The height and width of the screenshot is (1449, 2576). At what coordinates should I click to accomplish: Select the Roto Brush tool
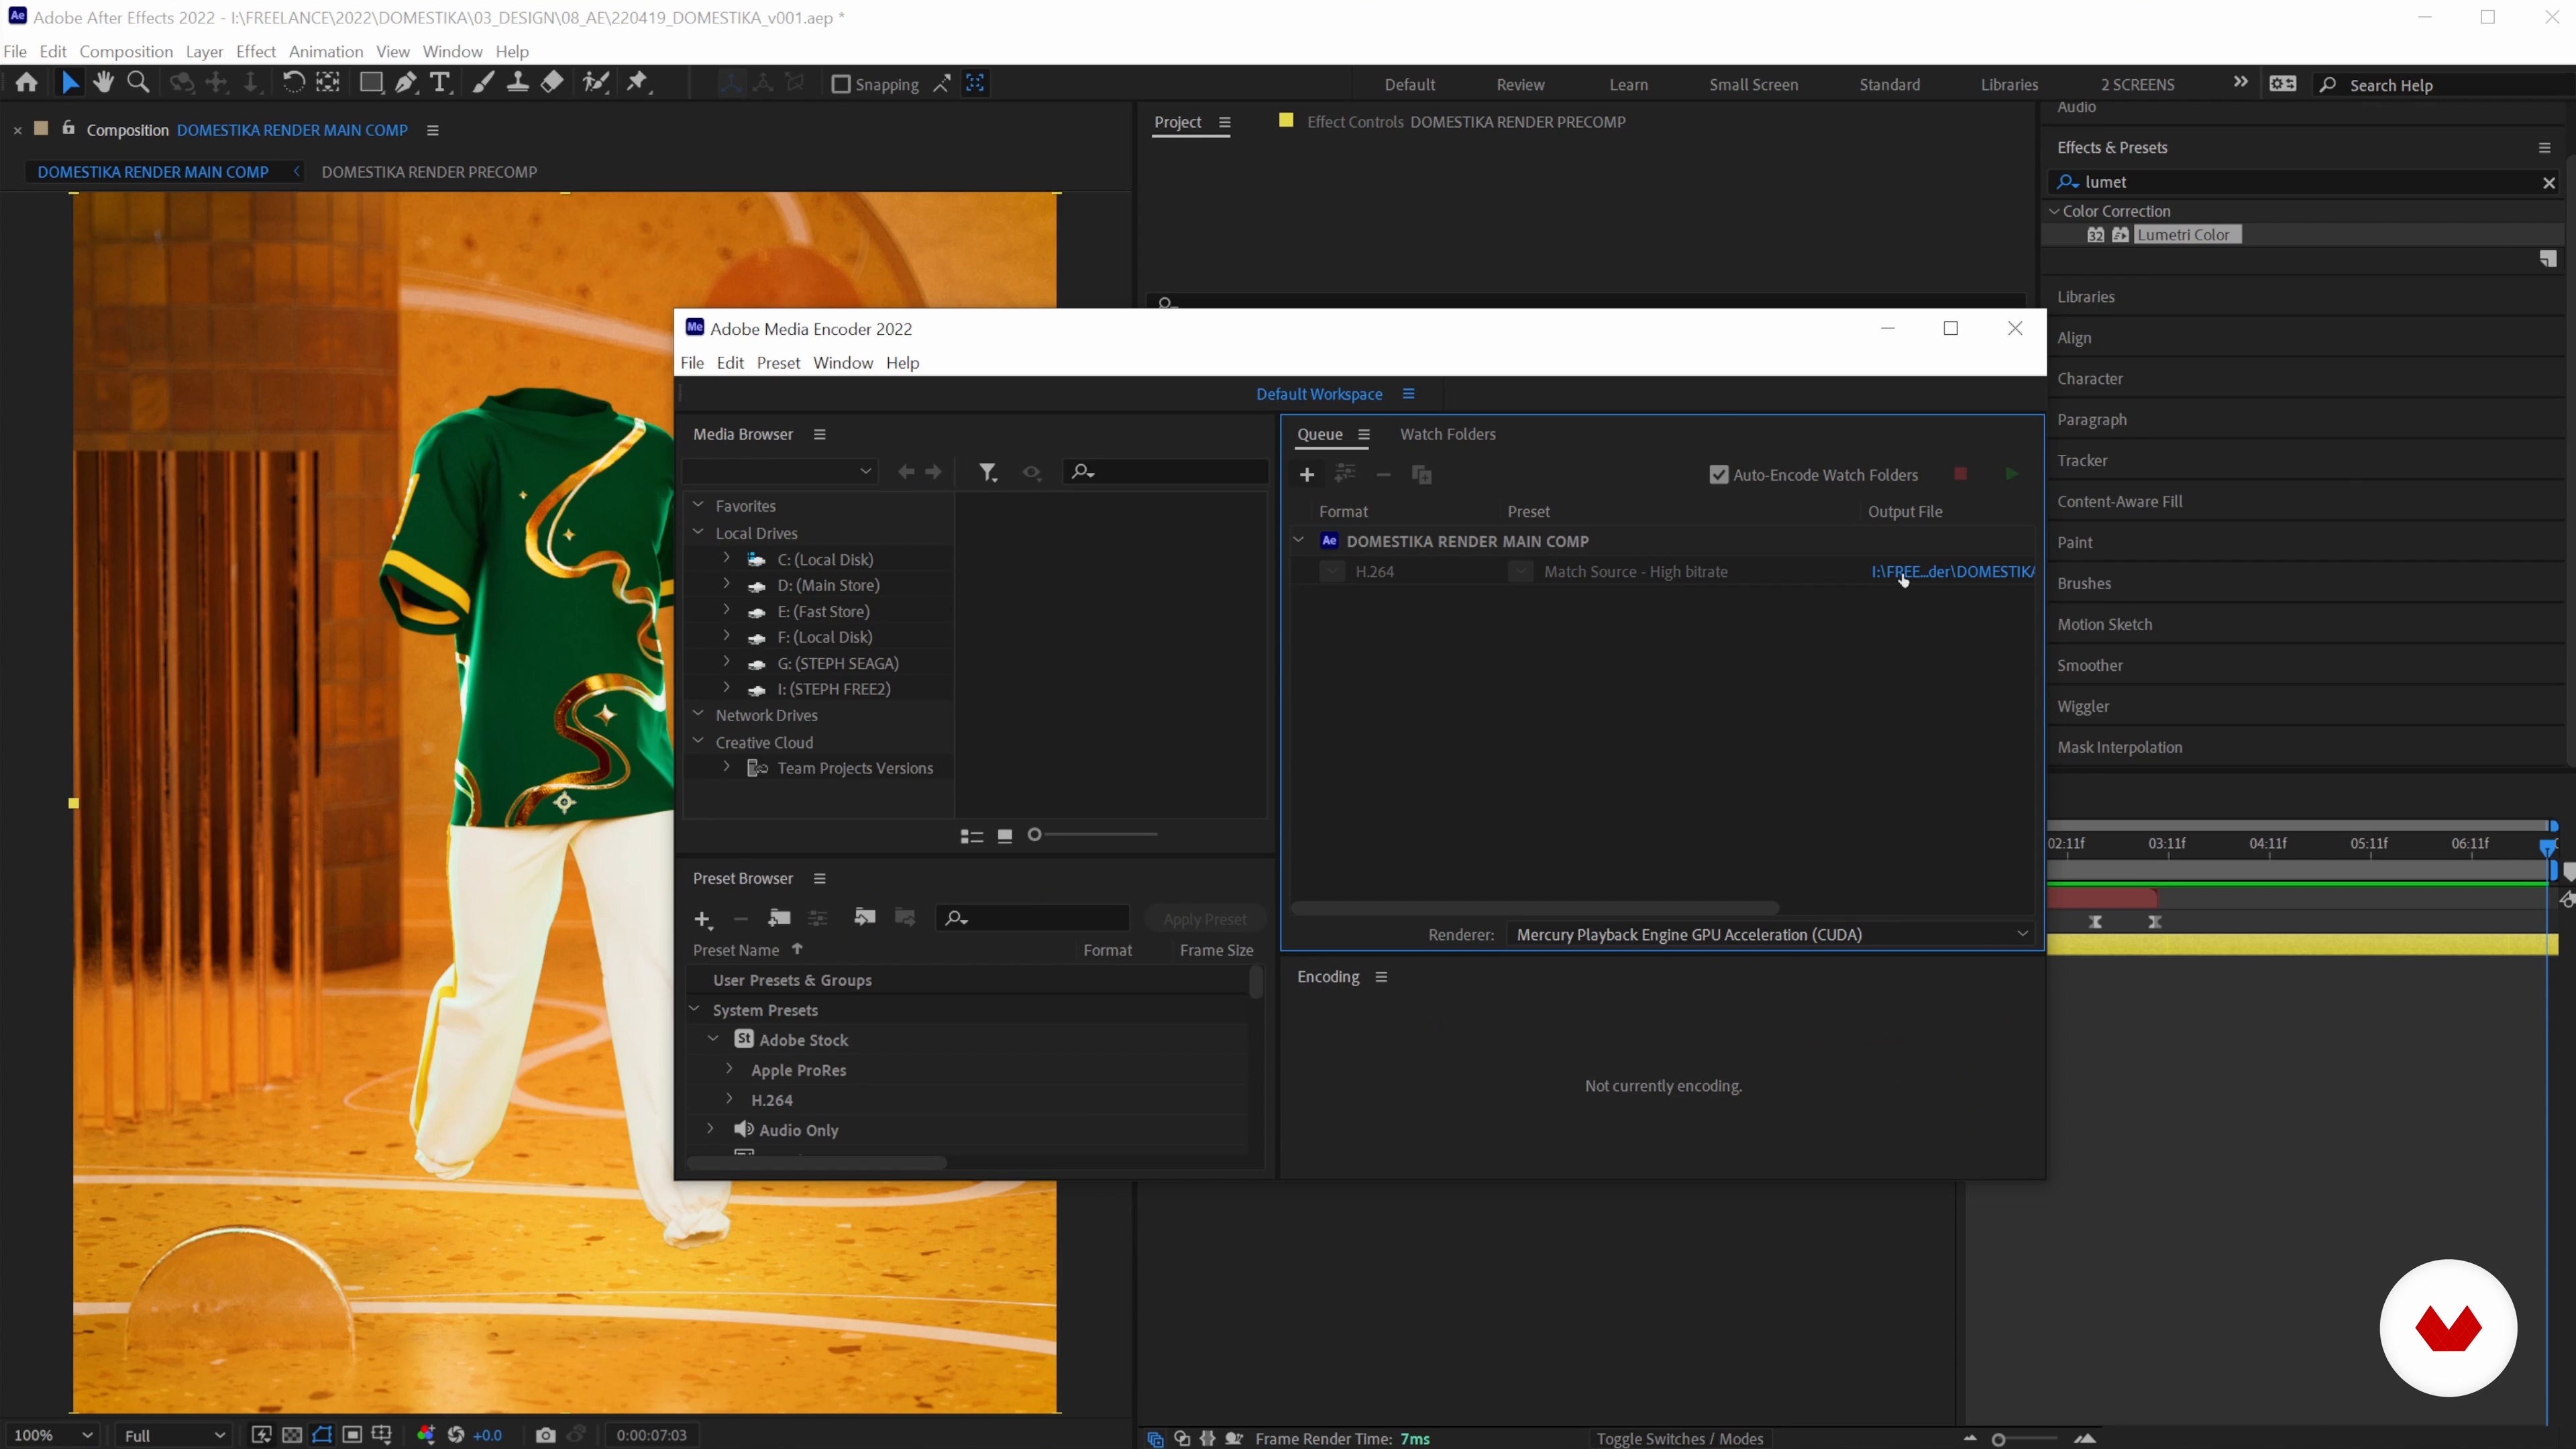(596, 84)
